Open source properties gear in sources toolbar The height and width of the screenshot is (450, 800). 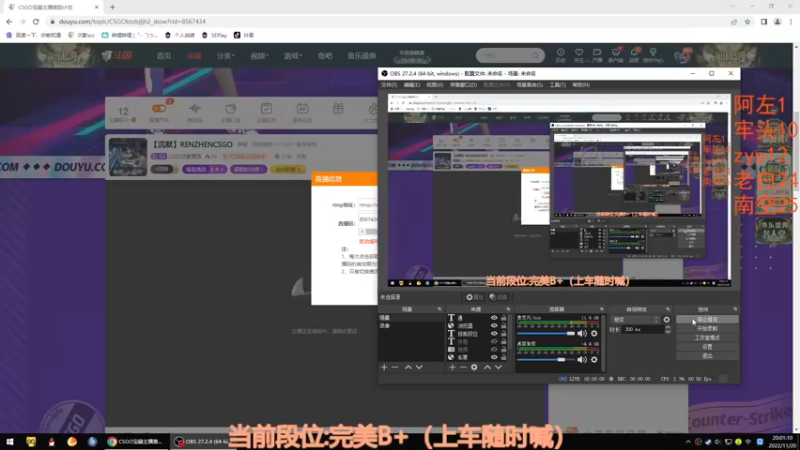[x=474, y=367]
